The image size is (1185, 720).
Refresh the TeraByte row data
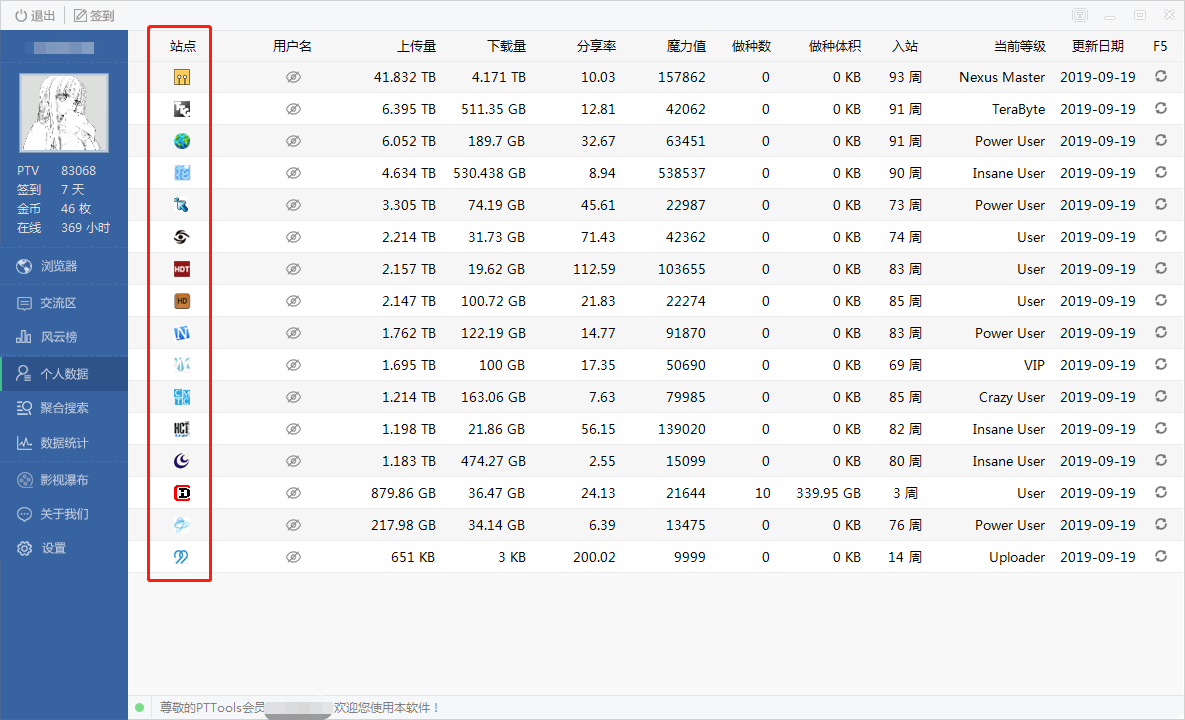click(x=1161, y=109)
